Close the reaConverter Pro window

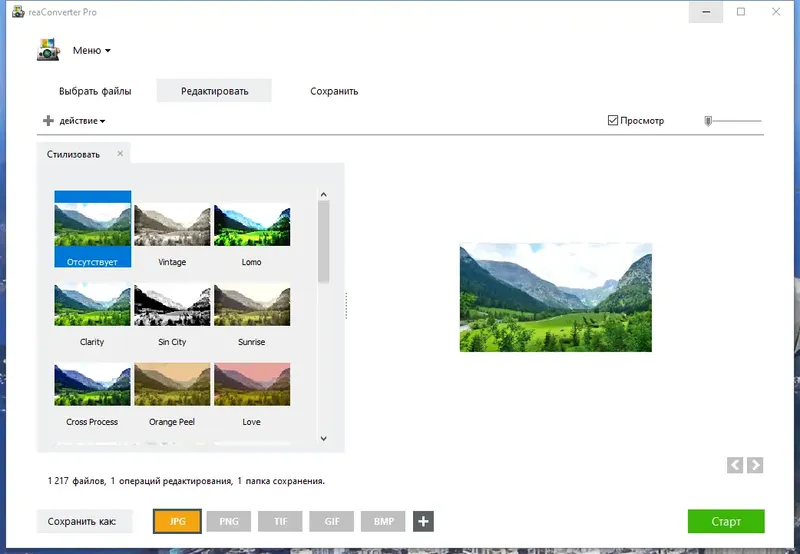coord(776,12)
